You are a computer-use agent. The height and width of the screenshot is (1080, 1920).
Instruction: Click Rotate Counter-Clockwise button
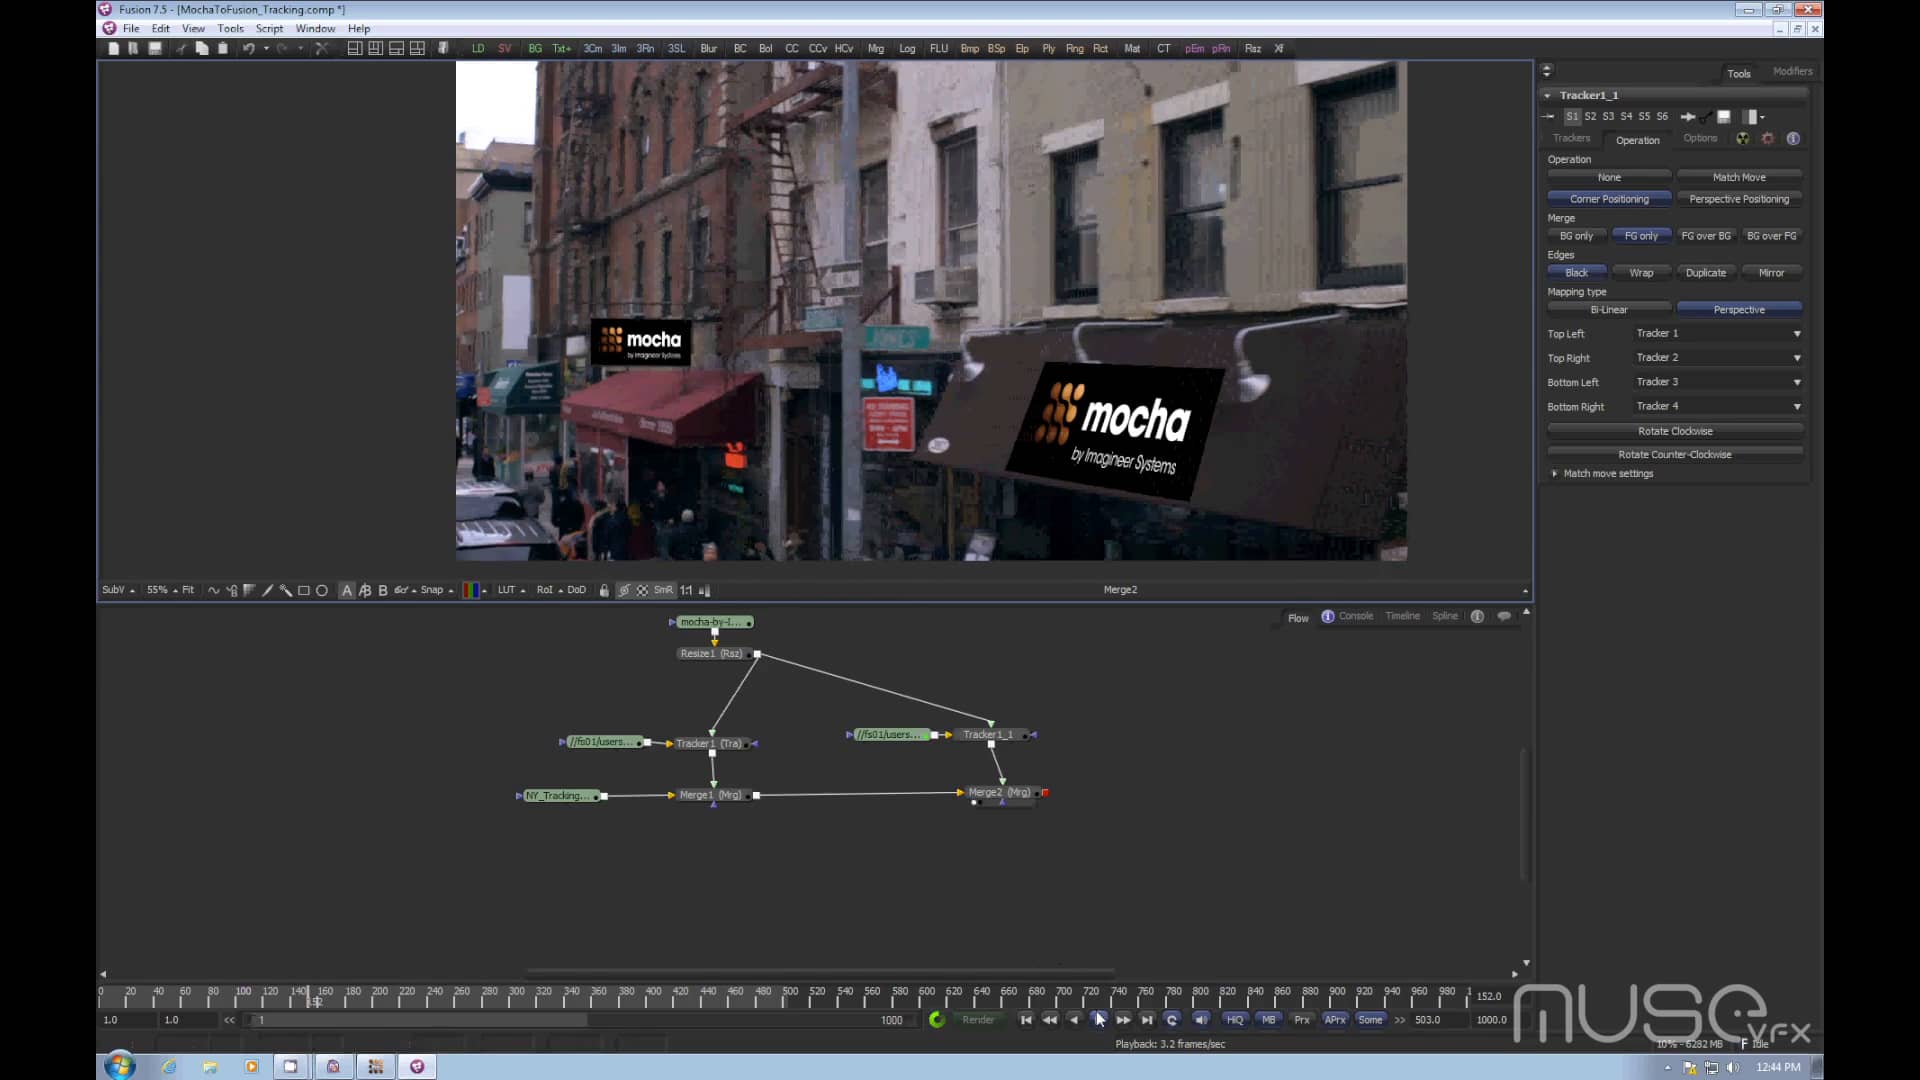click(x=1675, y=455)
